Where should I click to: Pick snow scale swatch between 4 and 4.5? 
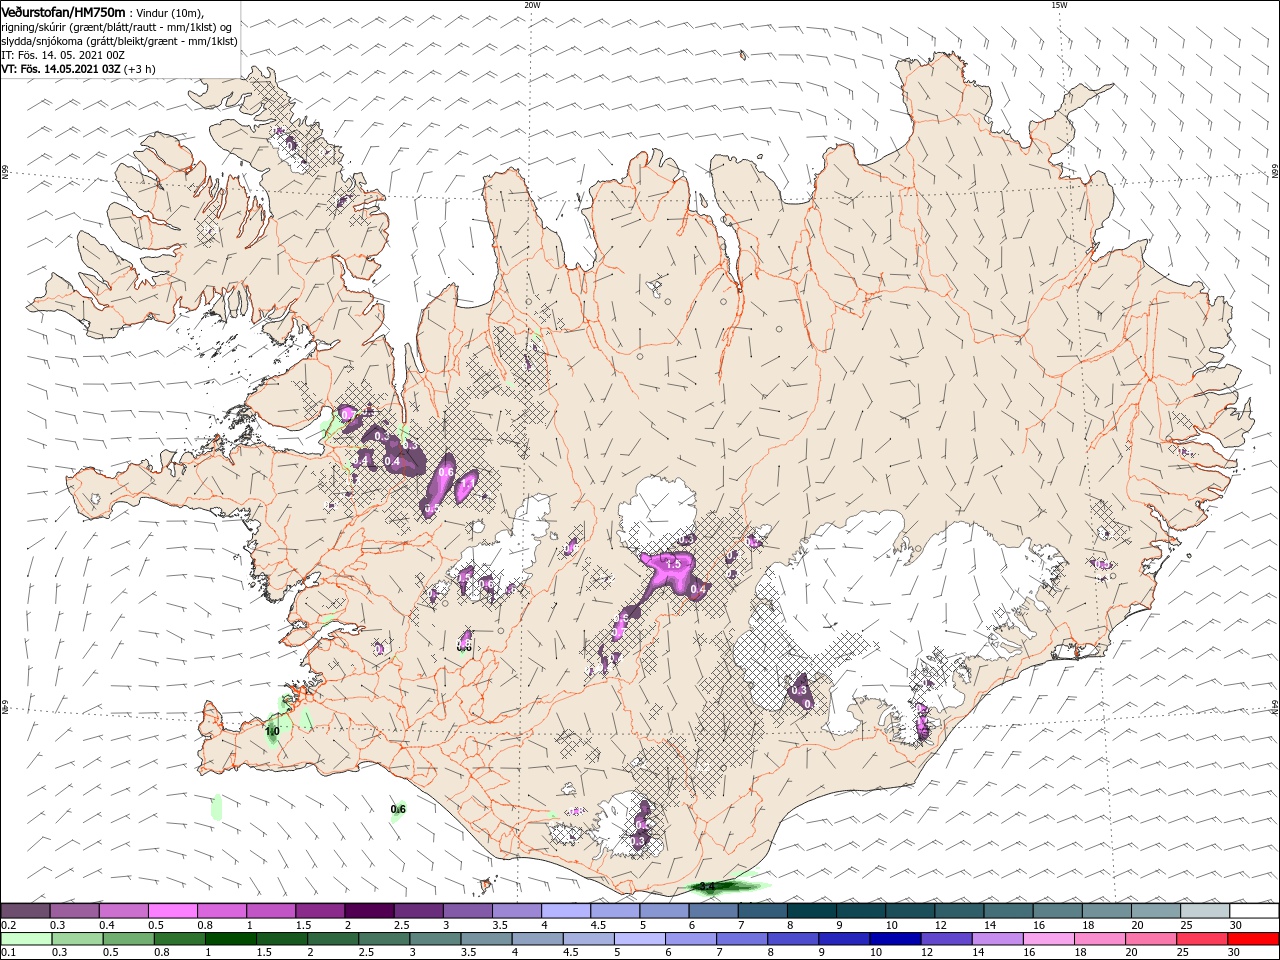566,910
